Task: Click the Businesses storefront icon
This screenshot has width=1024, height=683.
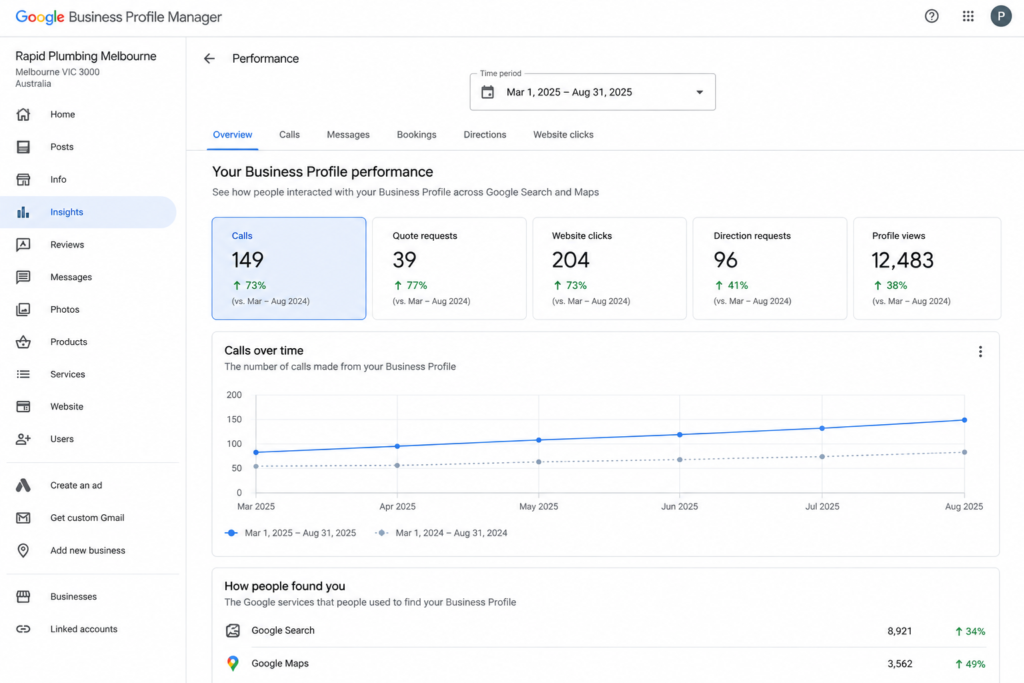Action: click(x=23, y=596)
